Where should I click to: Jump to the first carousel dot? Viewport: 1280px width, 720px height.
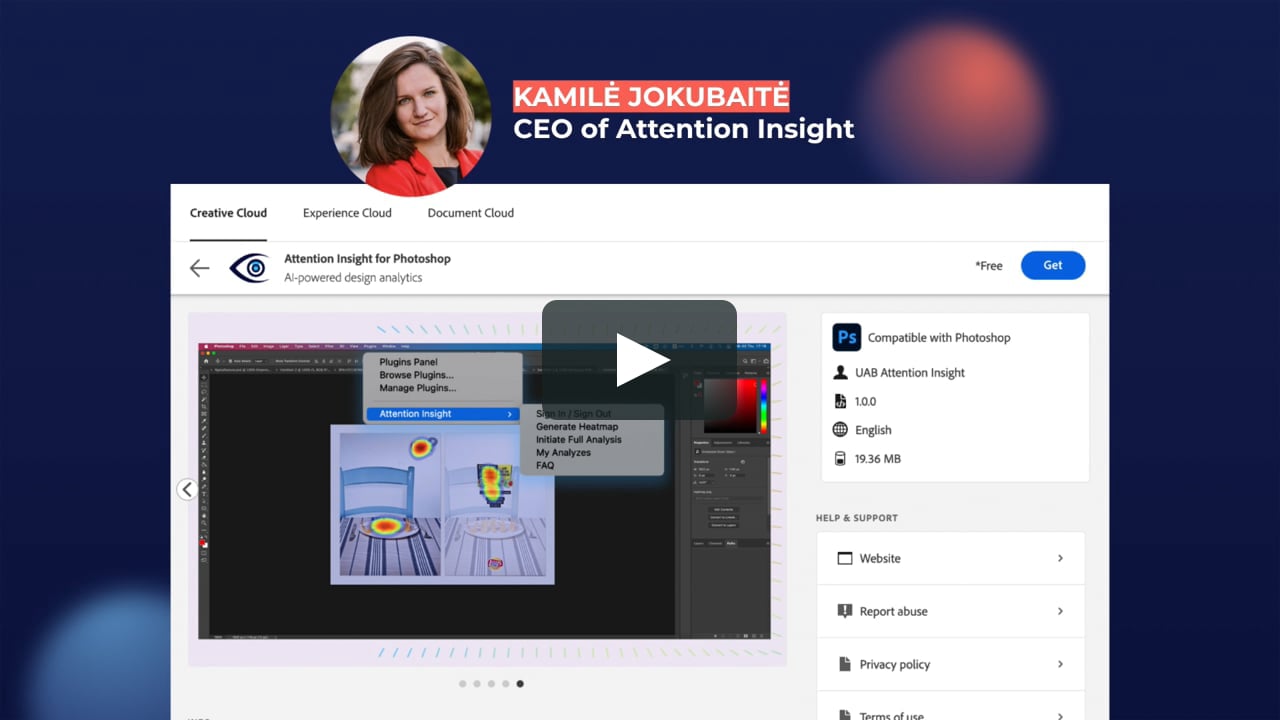point(462,684)
